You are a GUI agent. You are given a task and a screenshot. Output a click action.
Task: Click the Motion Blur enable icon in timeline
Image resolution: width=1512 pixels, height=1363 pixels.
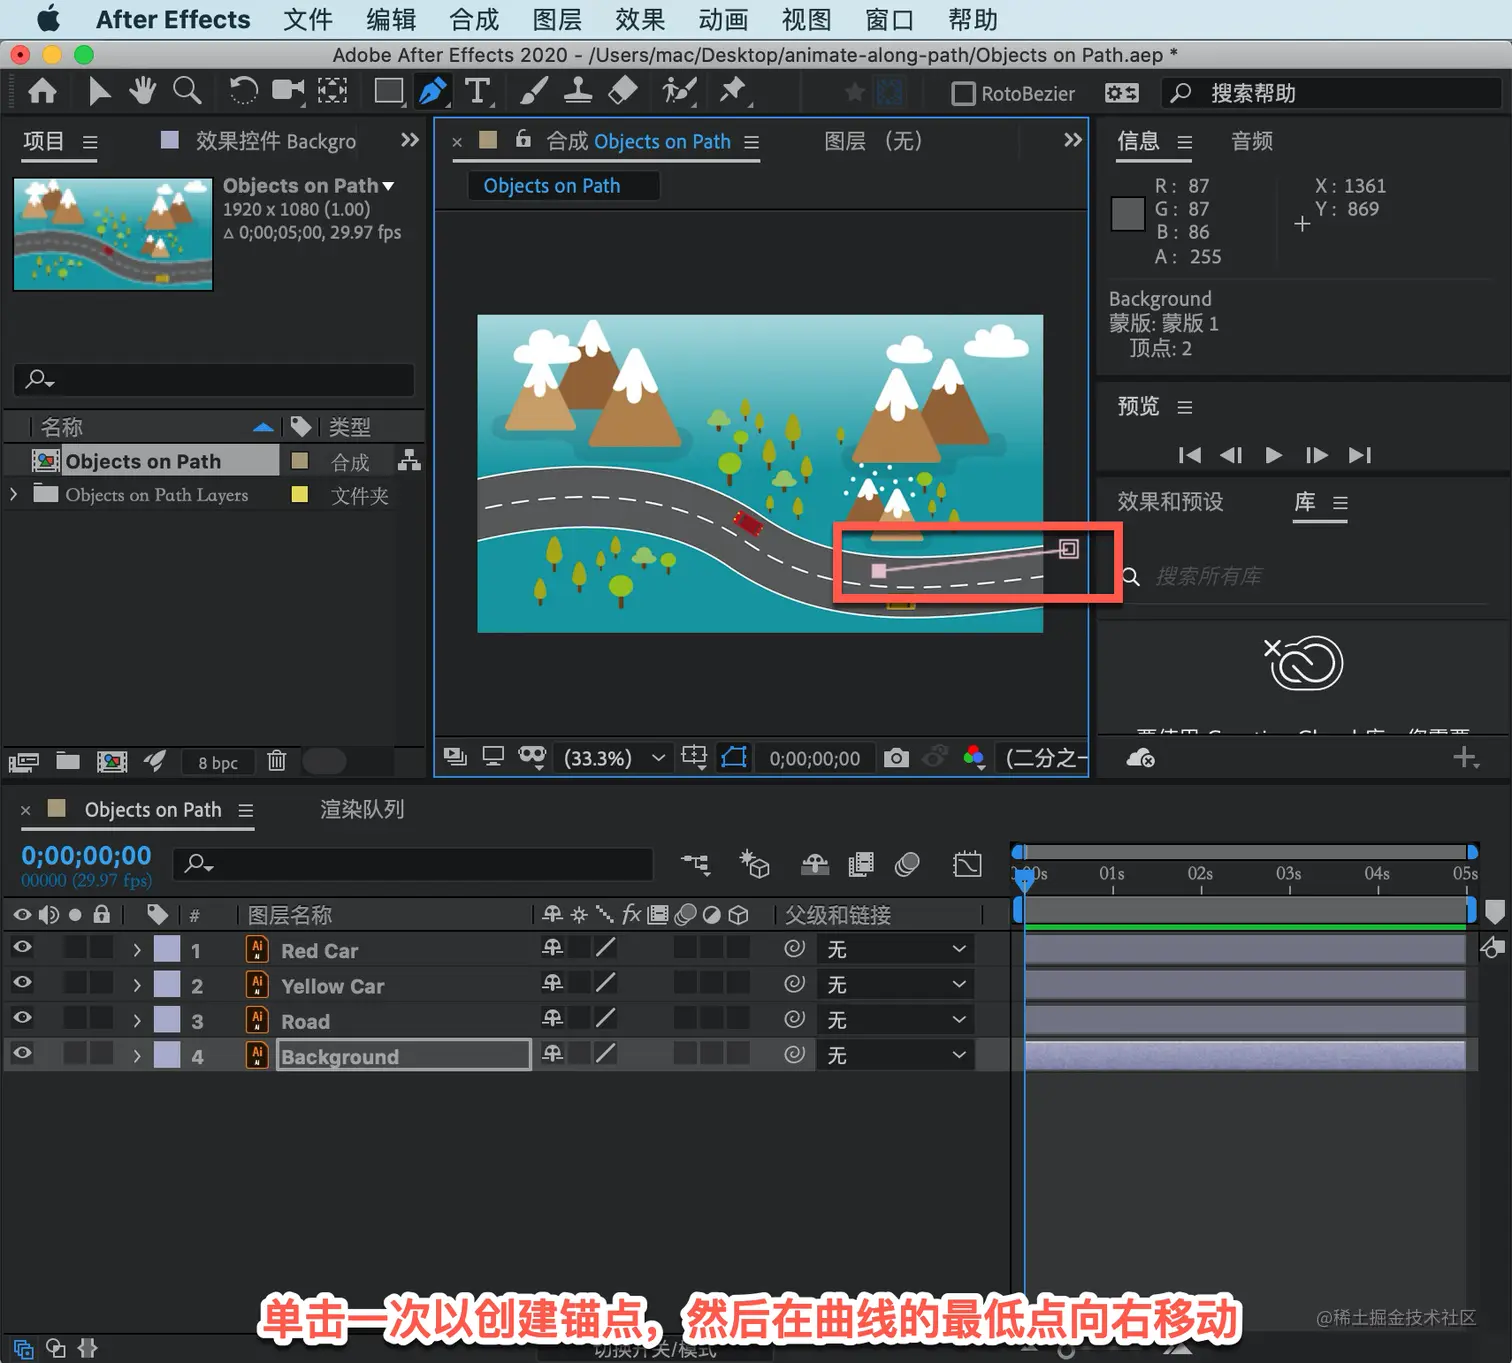pyautogui.click(x=908, y=864)
